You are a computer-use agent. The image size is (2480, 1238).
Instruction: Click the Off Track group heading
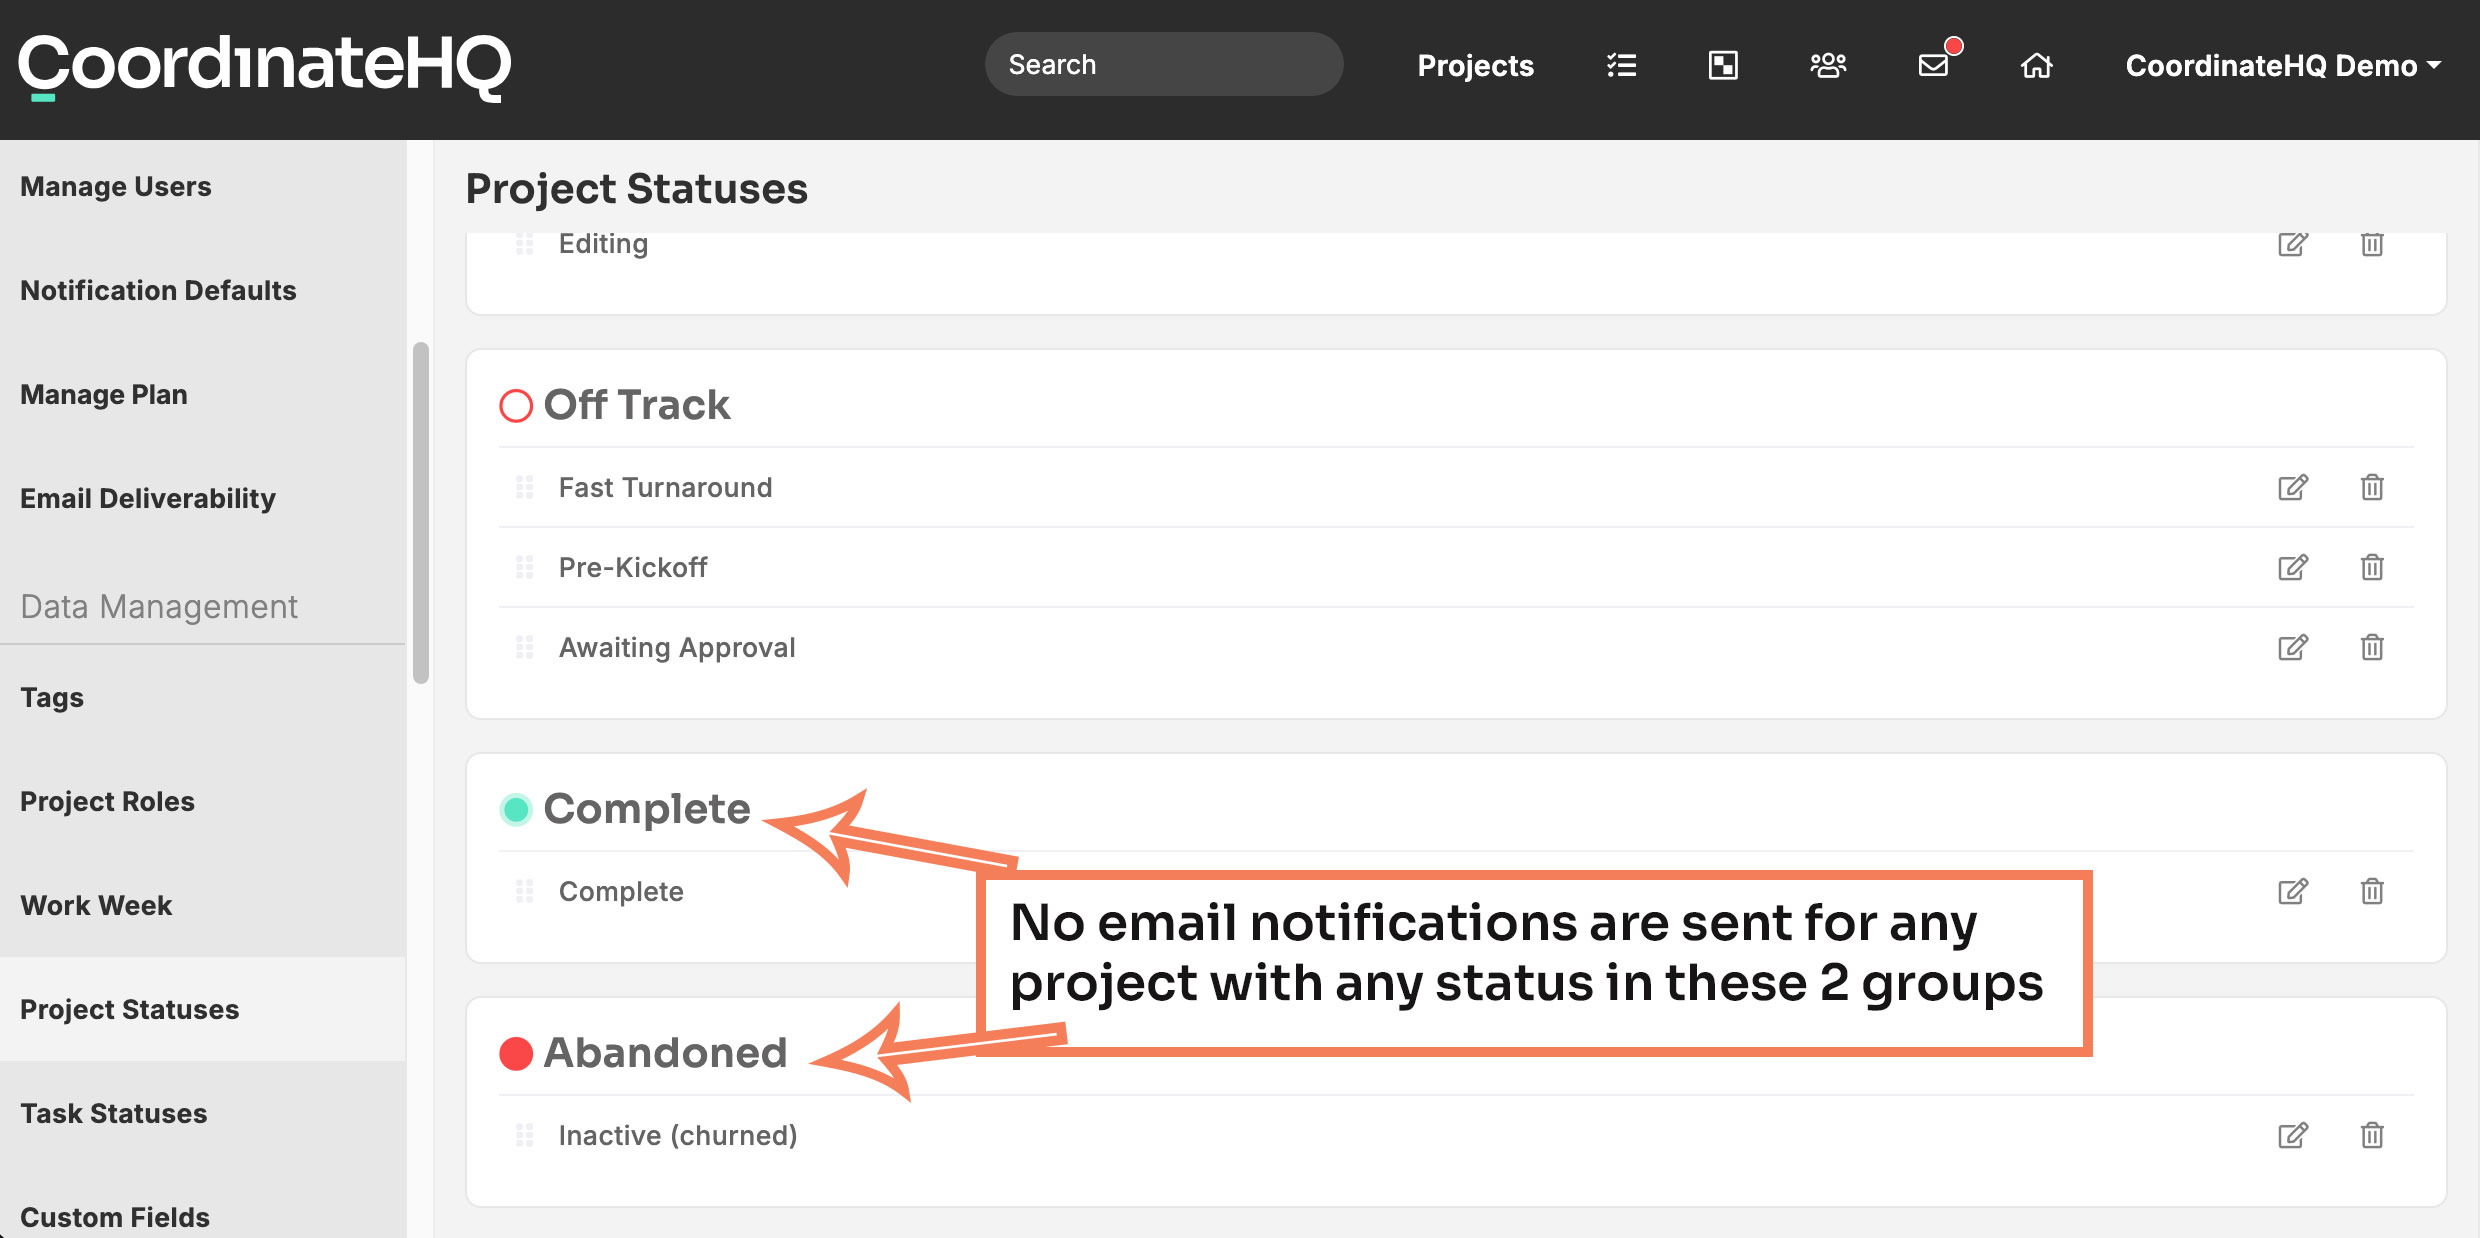tap(637, 405)
